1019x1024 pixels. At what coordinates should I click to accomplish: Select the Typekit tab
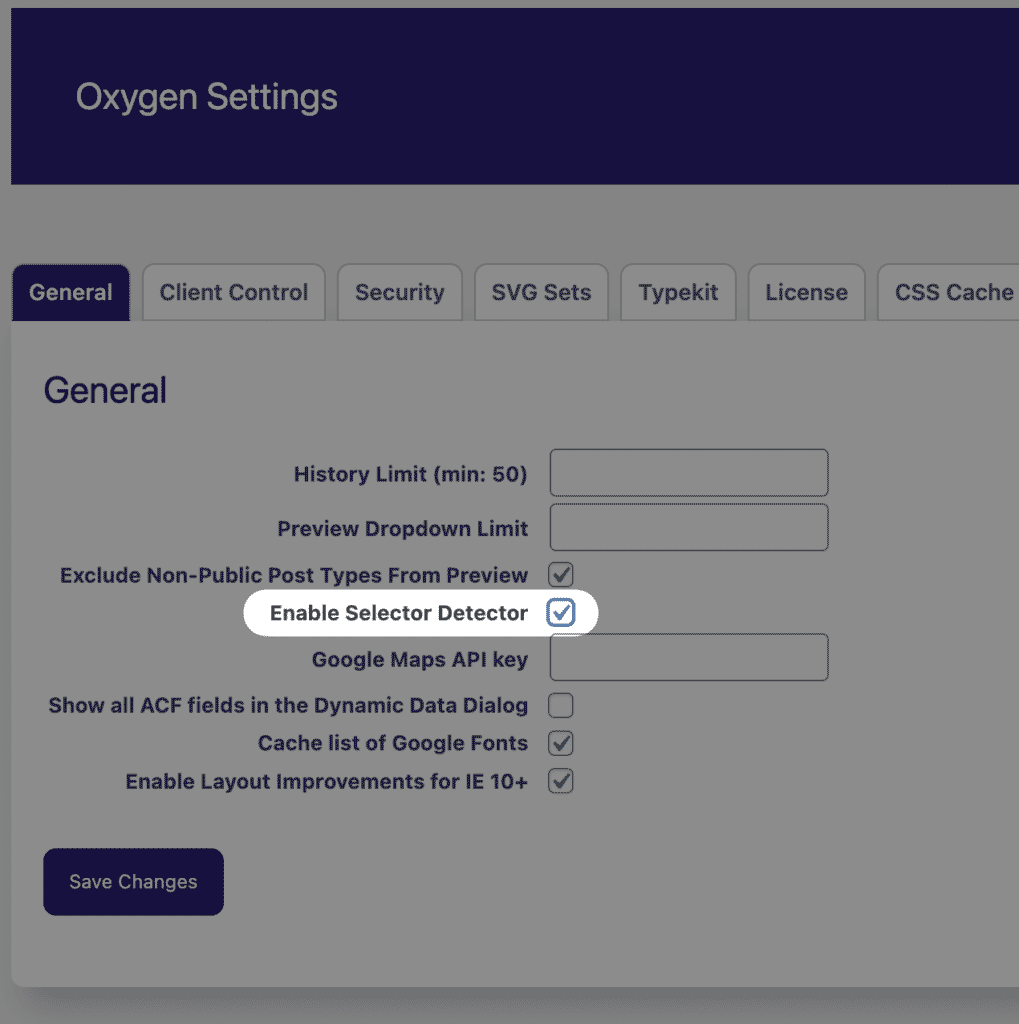click(x=678, y=293)
